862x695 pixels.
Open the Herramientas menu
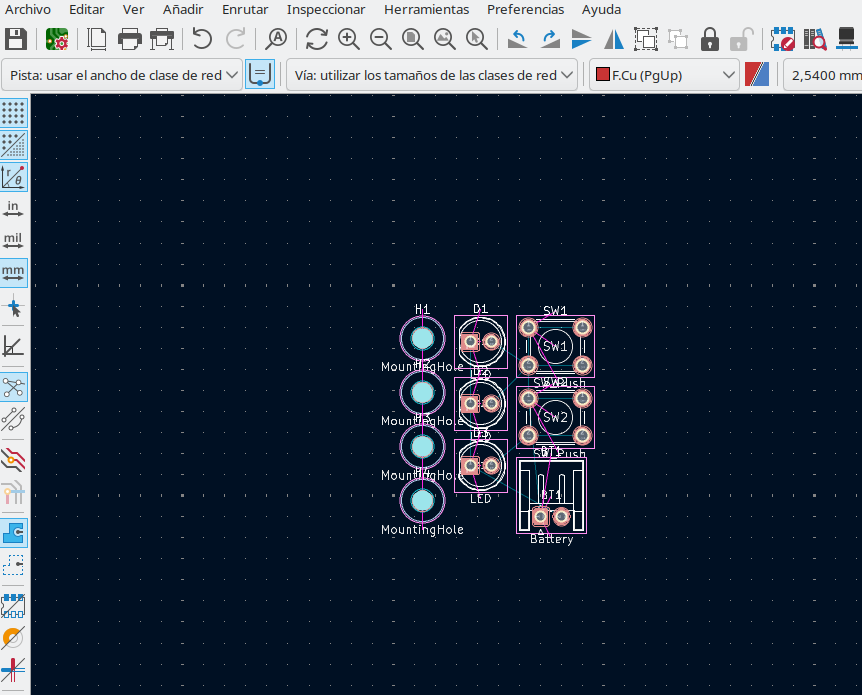point(426,9)
